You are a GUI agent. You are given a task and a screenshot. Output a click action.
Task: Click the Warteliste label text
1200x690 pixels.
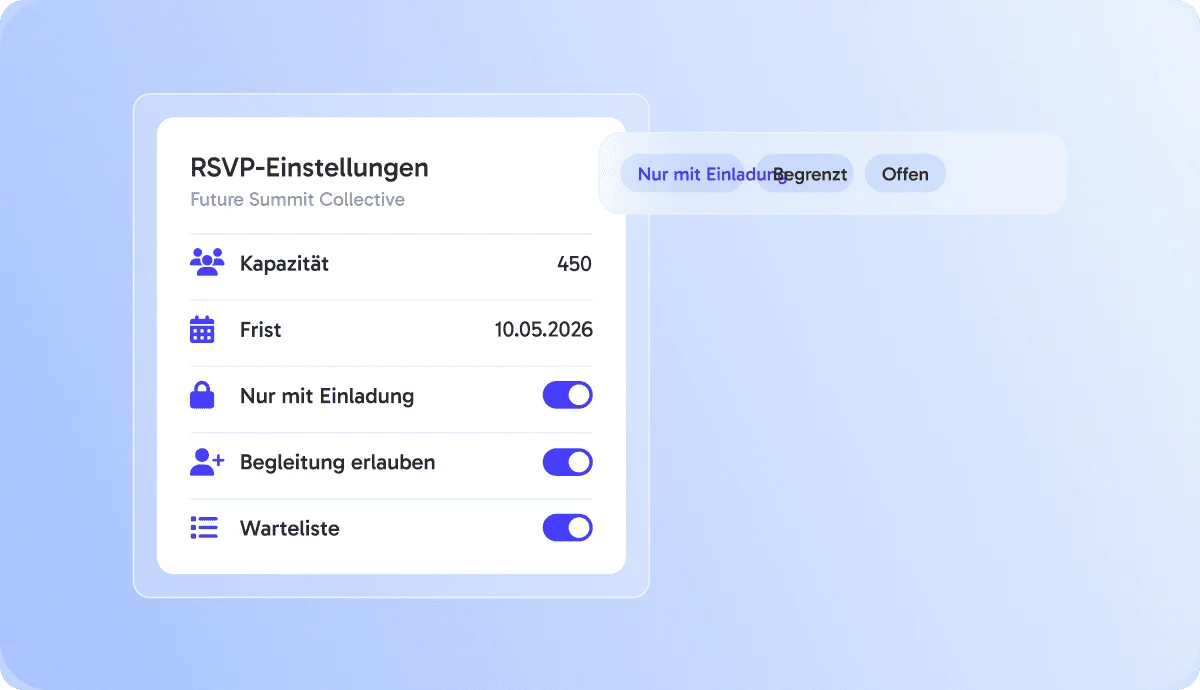(290, 528)
